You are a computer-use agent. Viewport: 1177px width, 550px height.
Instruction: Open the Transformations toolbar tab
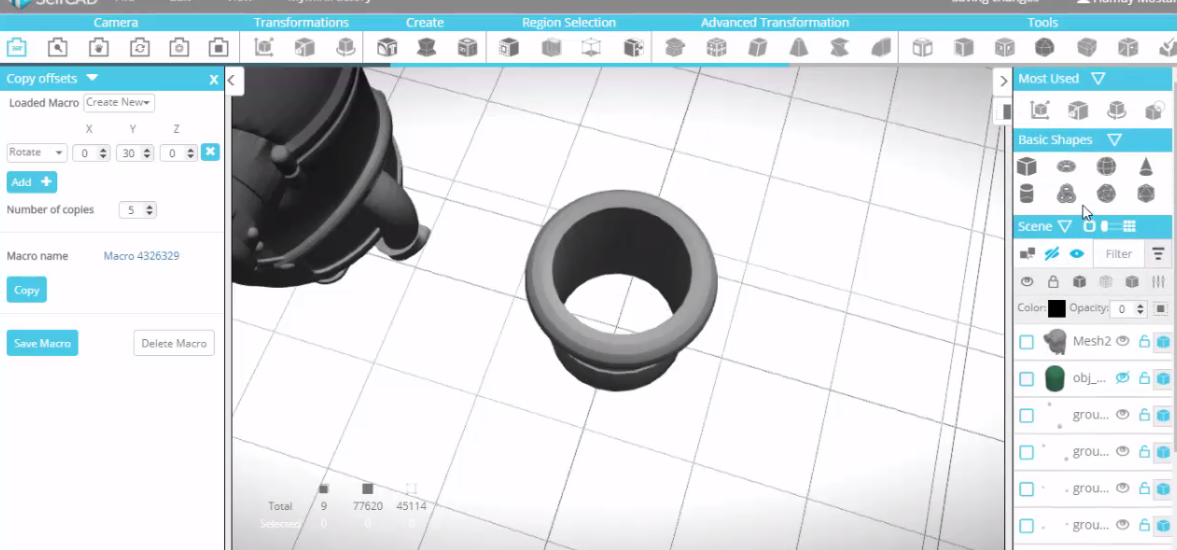point(301,23)
